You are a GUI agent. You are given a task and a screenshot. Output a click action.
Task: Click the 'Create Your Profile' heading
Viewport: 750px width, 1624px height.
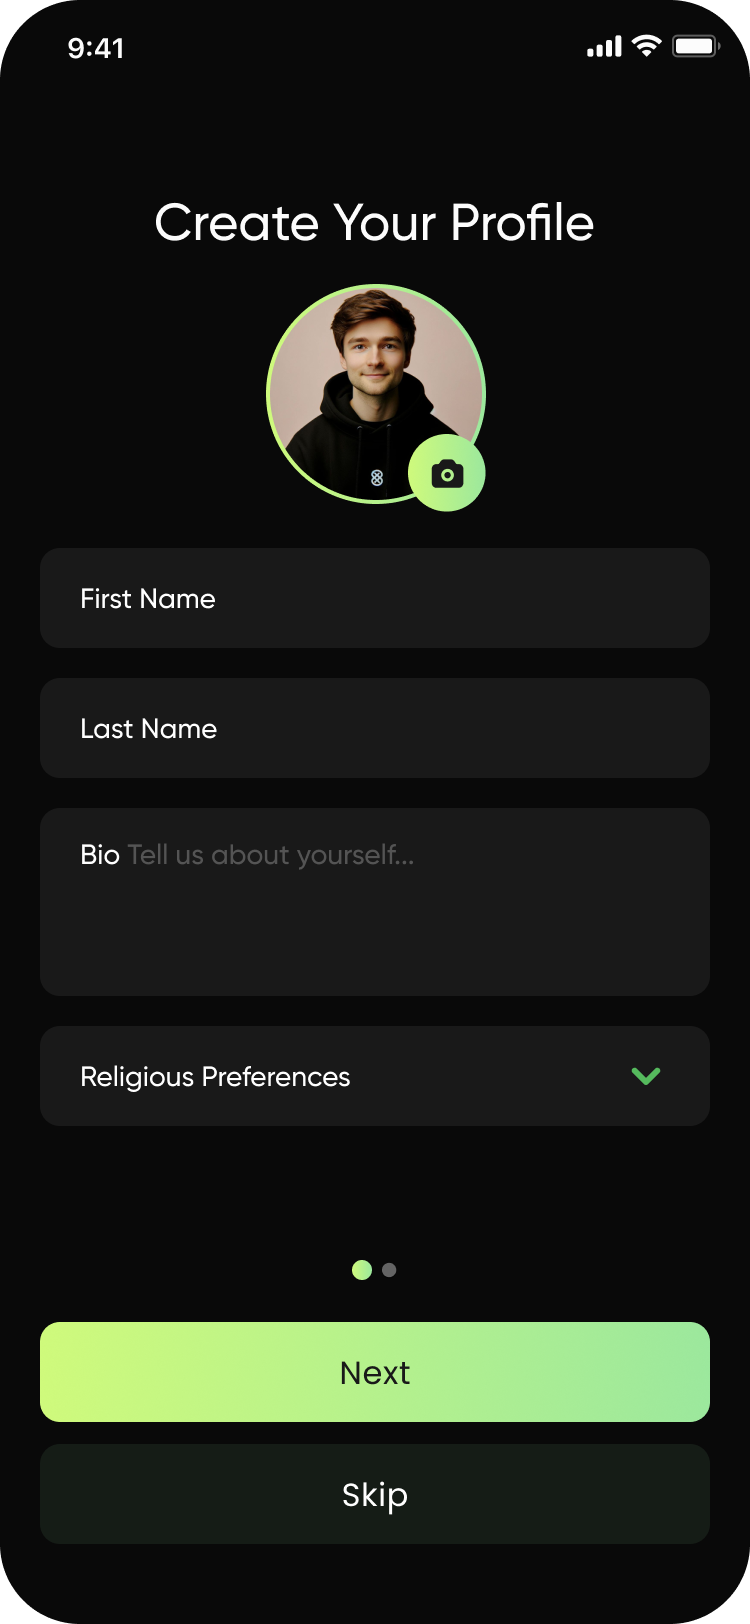375,222
